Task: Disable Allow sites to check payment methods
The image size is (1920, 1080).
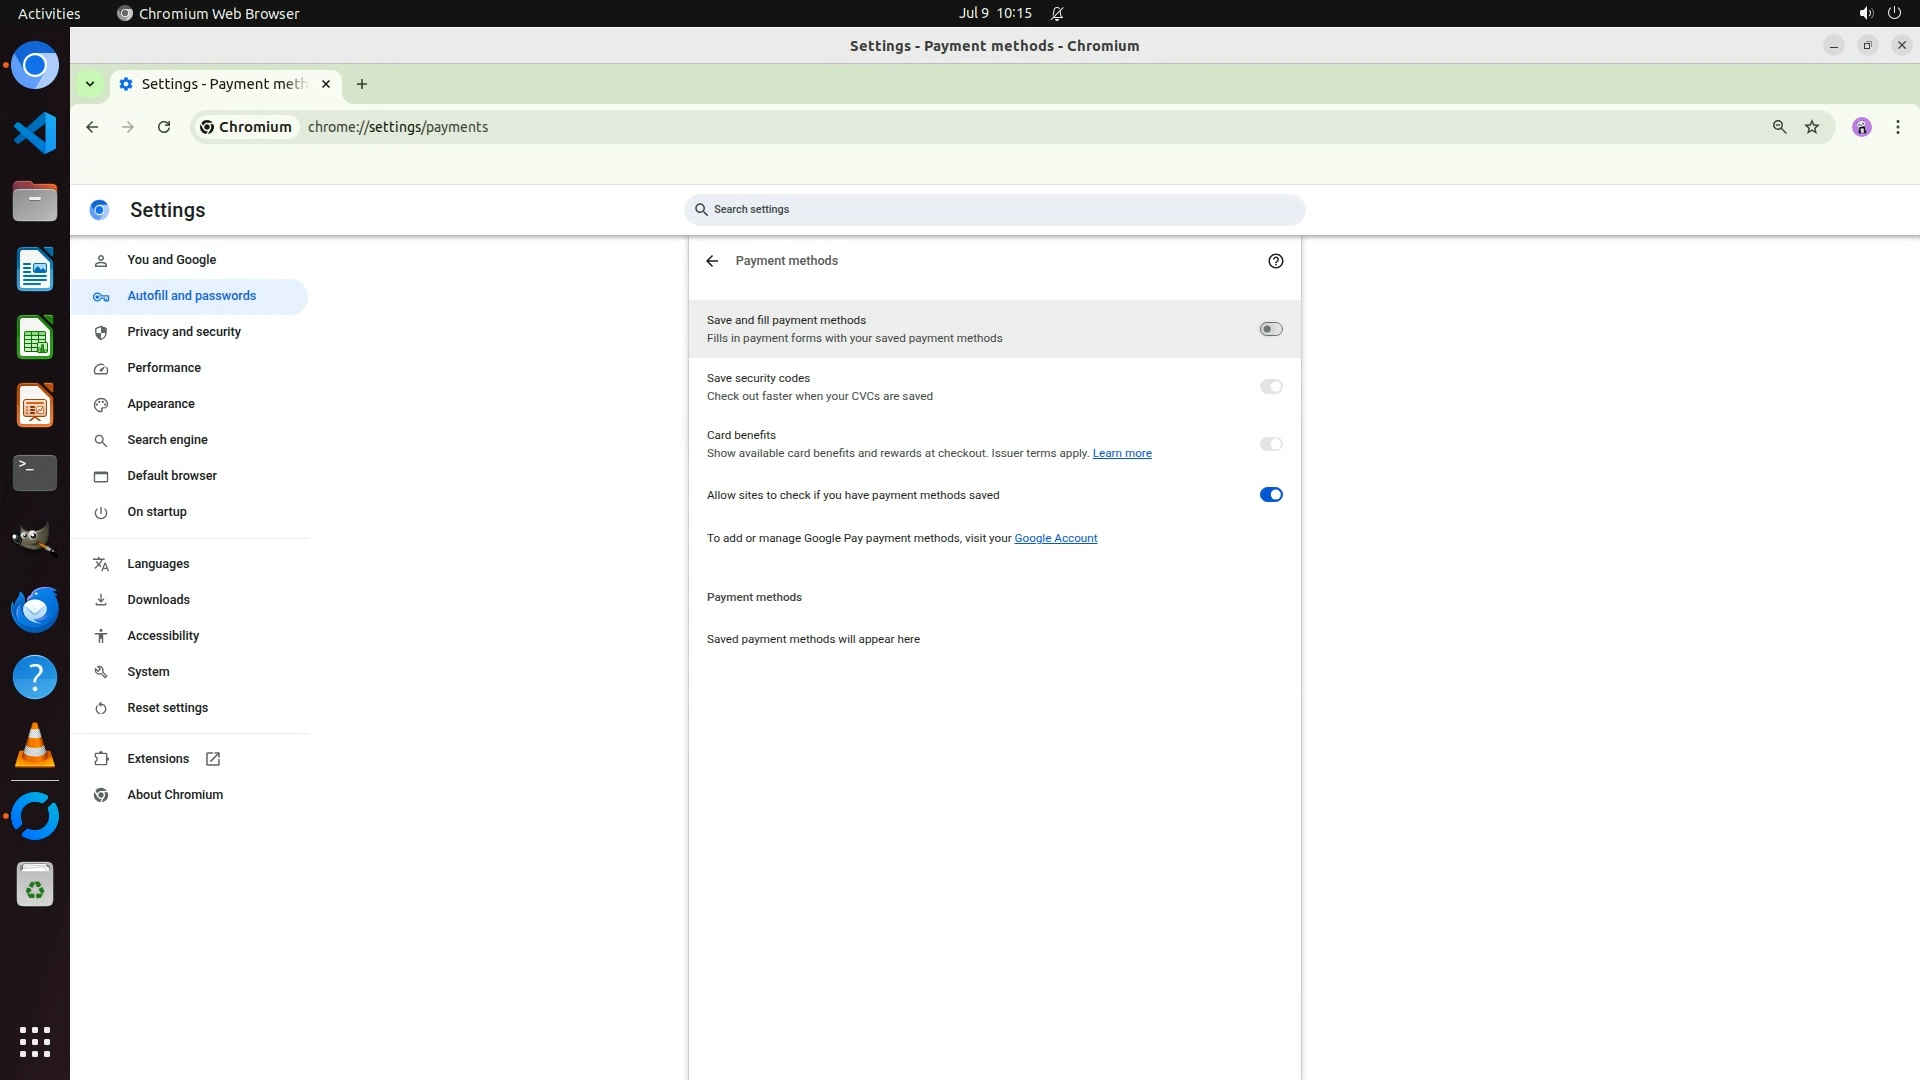Action: pos(1270,495)
